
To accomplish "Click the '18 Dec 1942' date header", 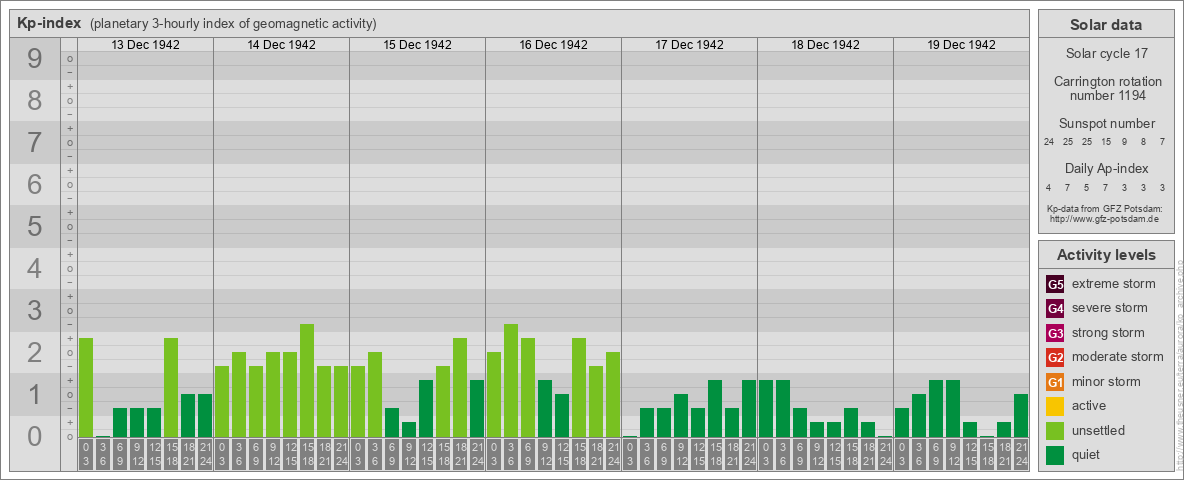I will pyautogui.click(x=825, y=45).
